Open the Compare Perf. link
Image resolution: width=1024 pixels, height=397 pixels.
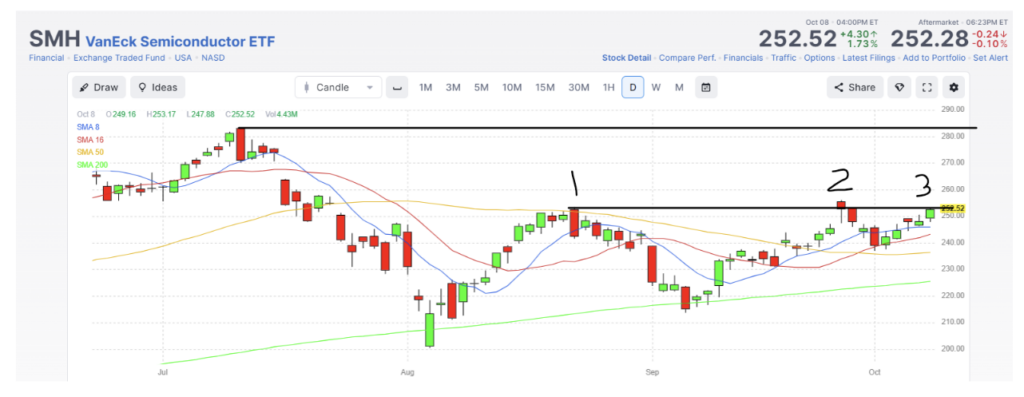pos(687,58)
